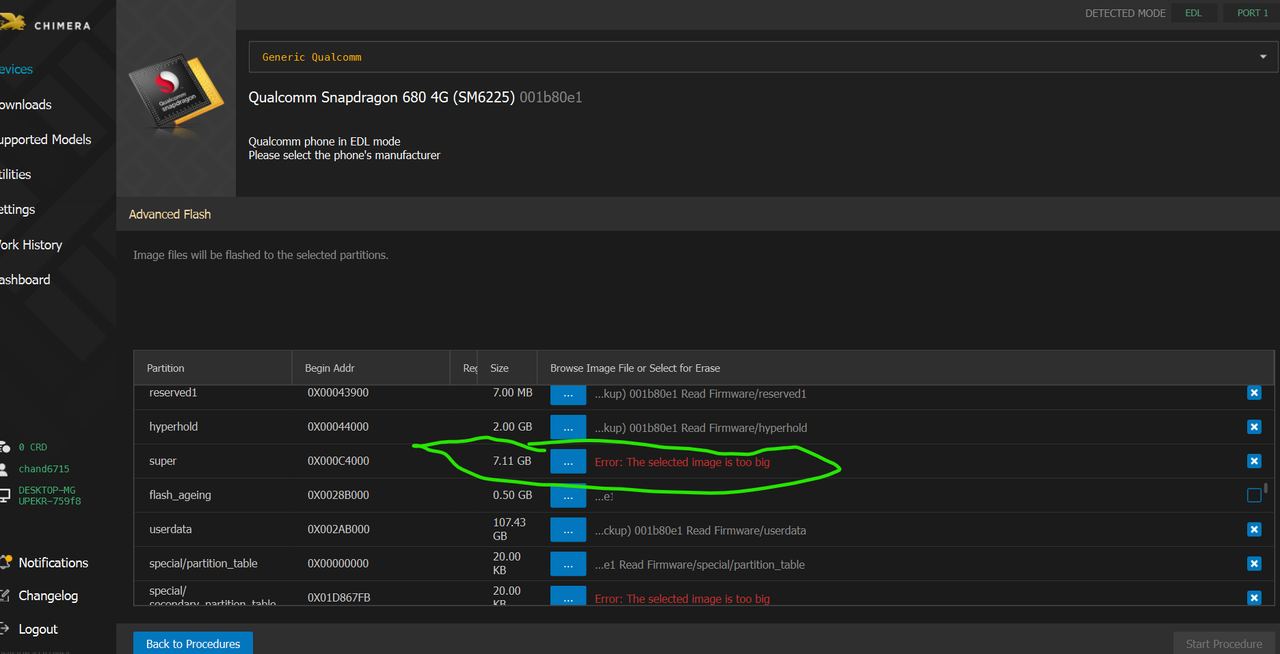
Task: Click the Snapdragon chip device image
Action: tap(176, 98)
